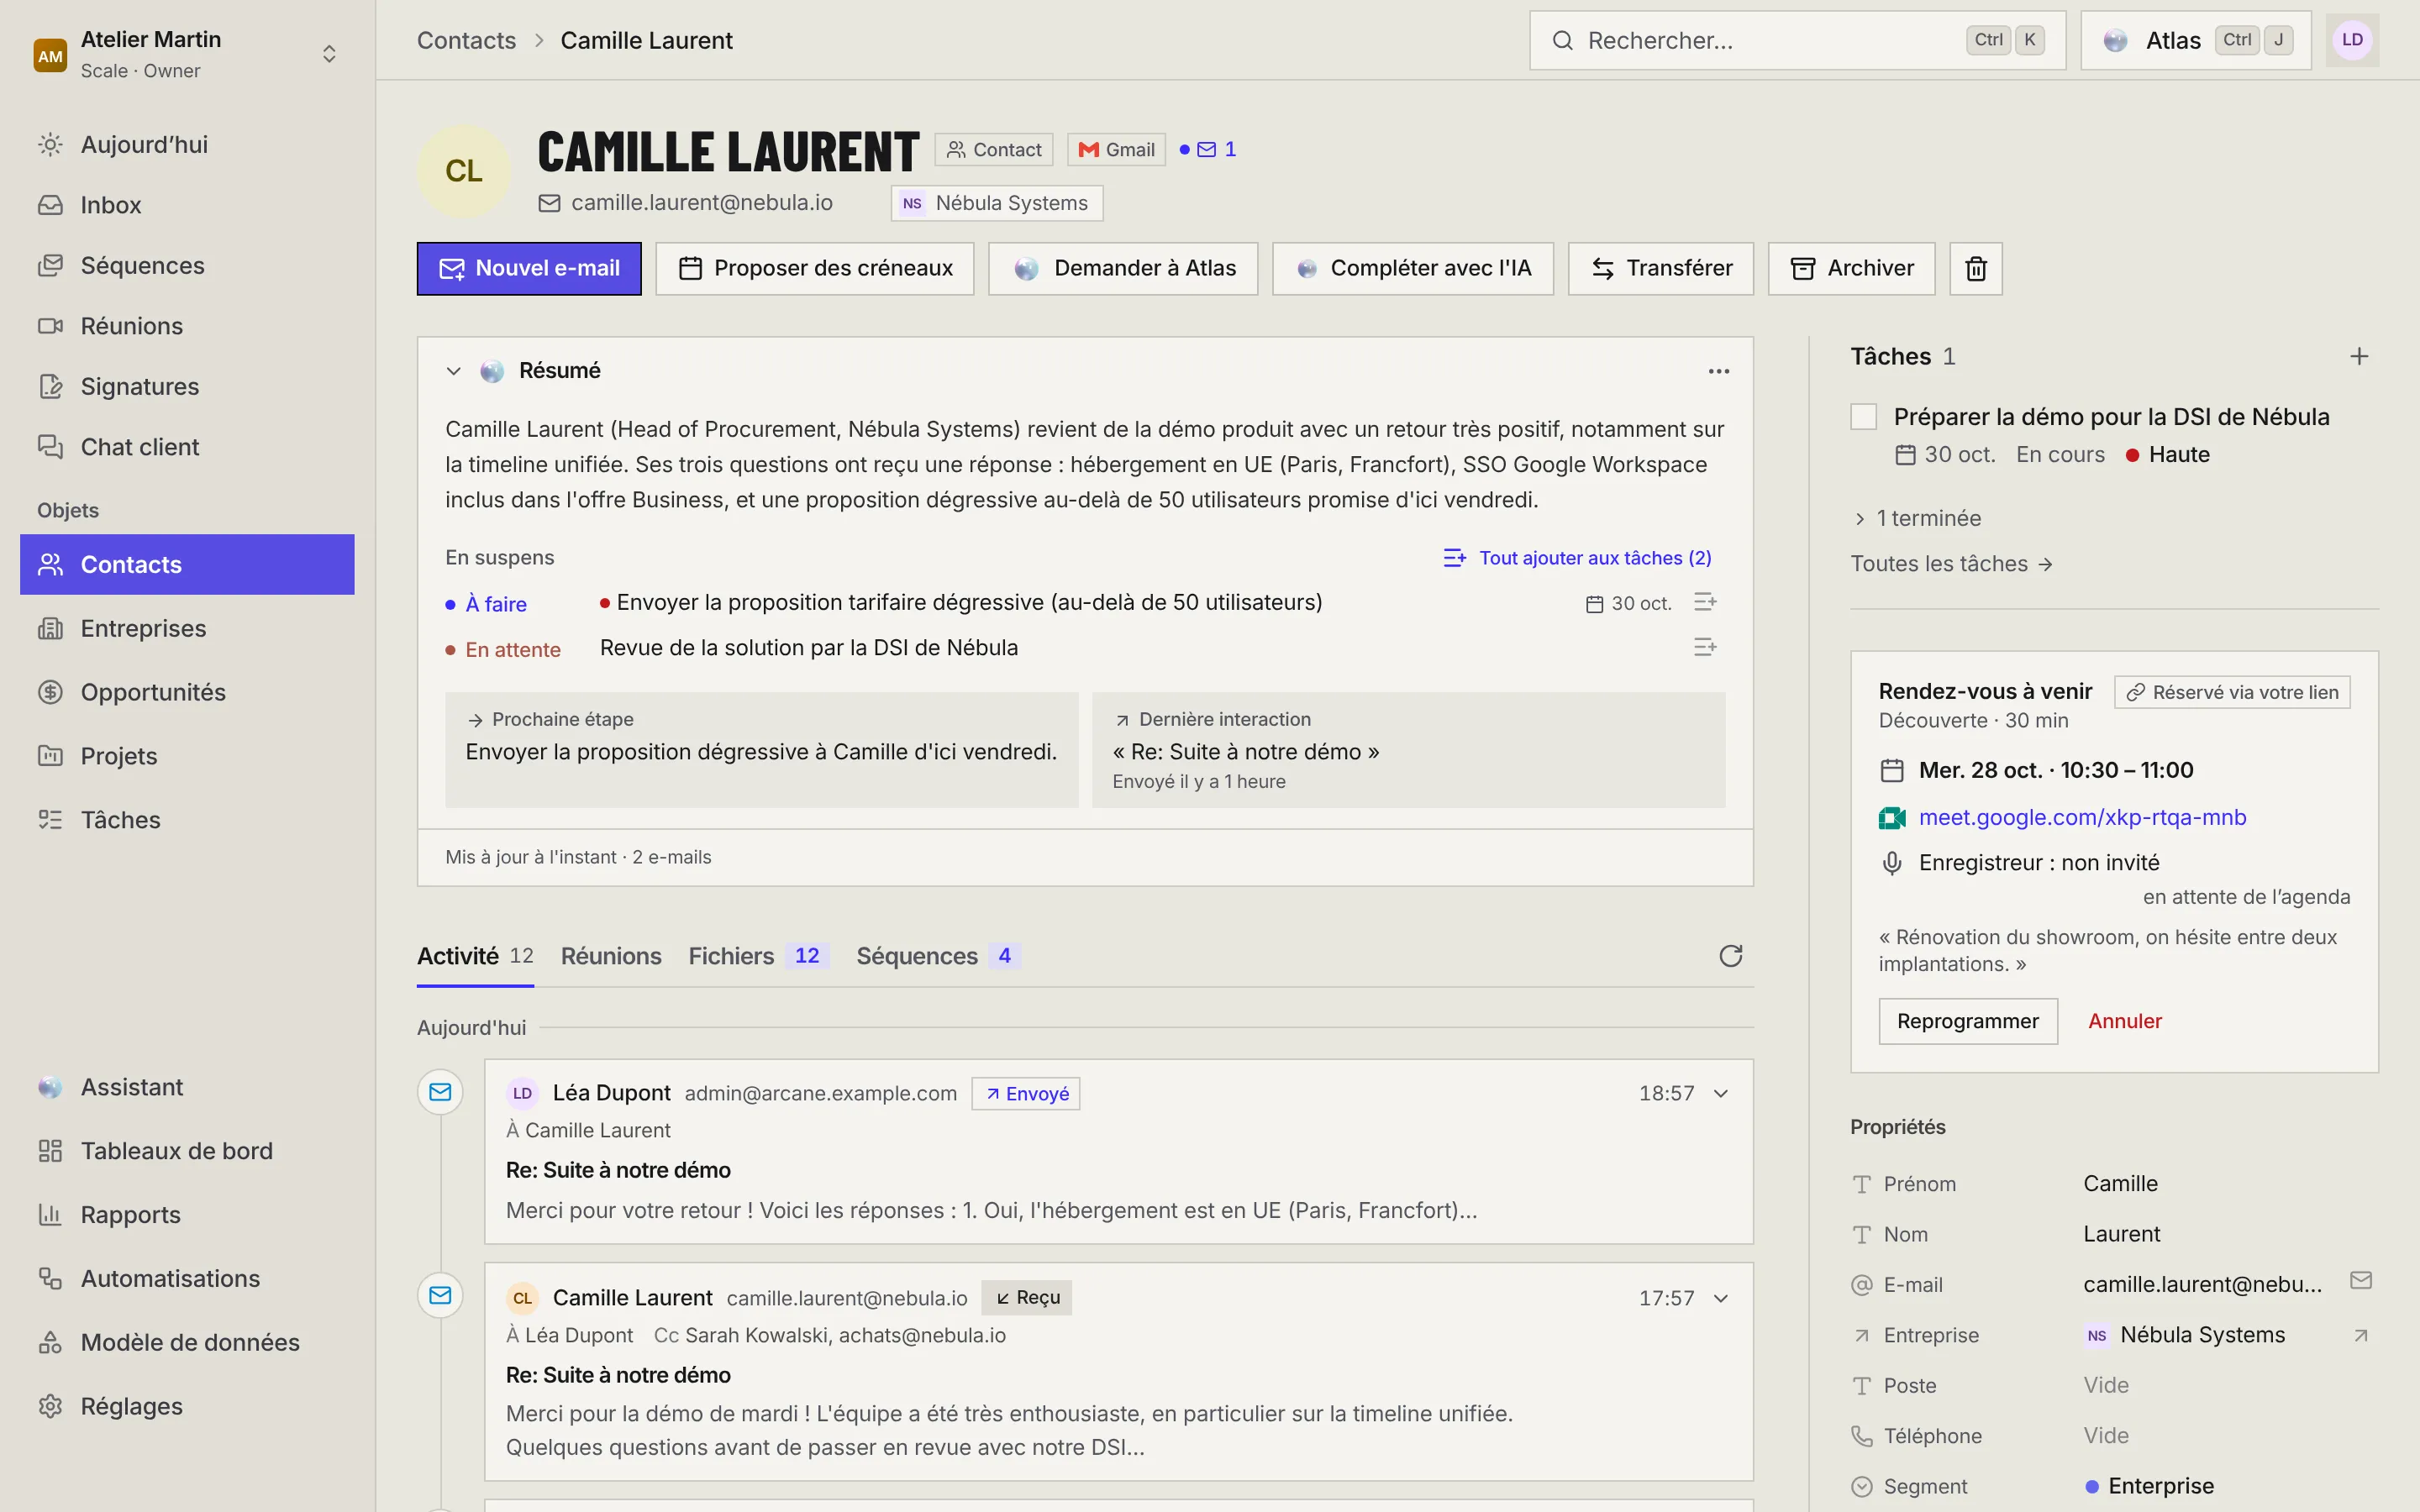Click Proposer des créneaux

coord(815,268)
